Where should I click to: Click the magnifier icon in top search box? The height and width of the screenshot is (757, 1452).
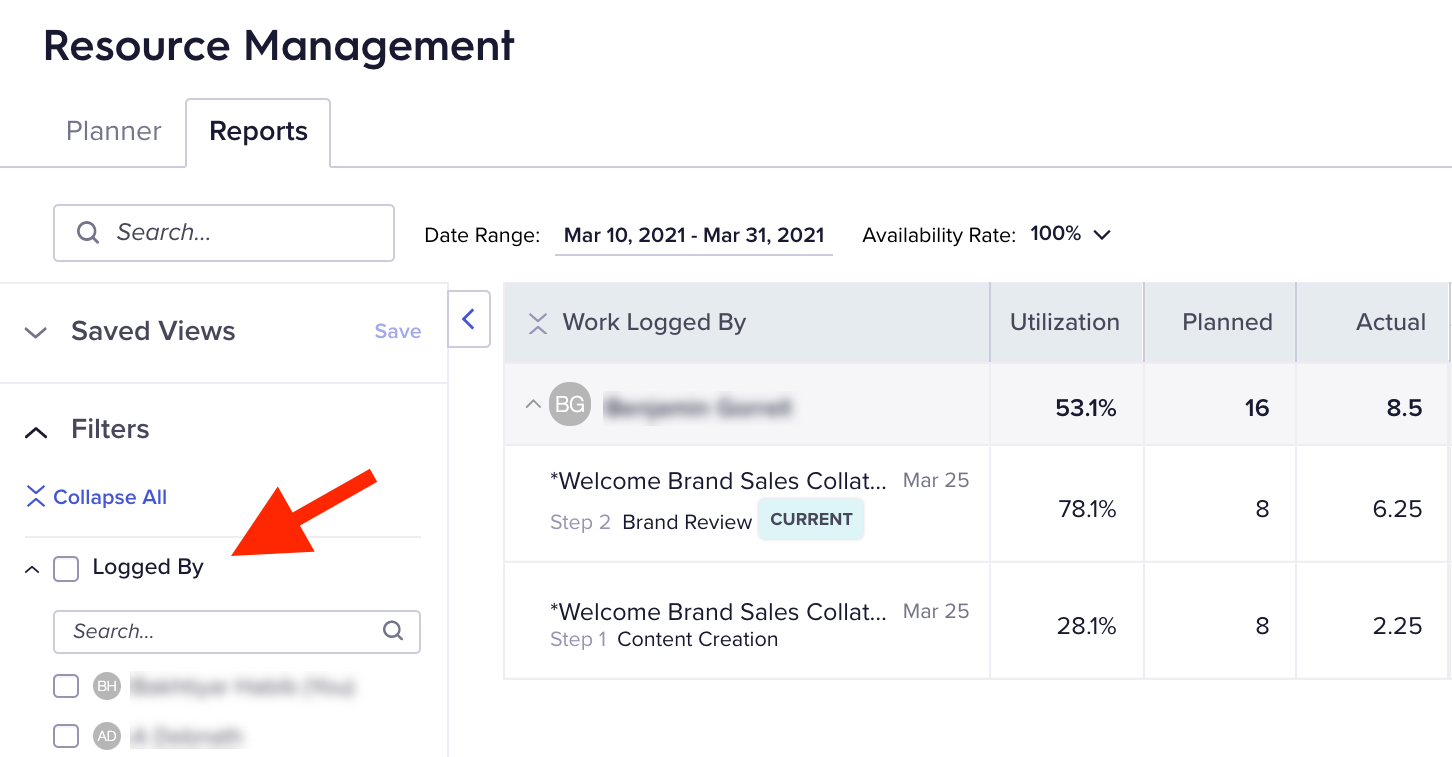click(88, 233)
